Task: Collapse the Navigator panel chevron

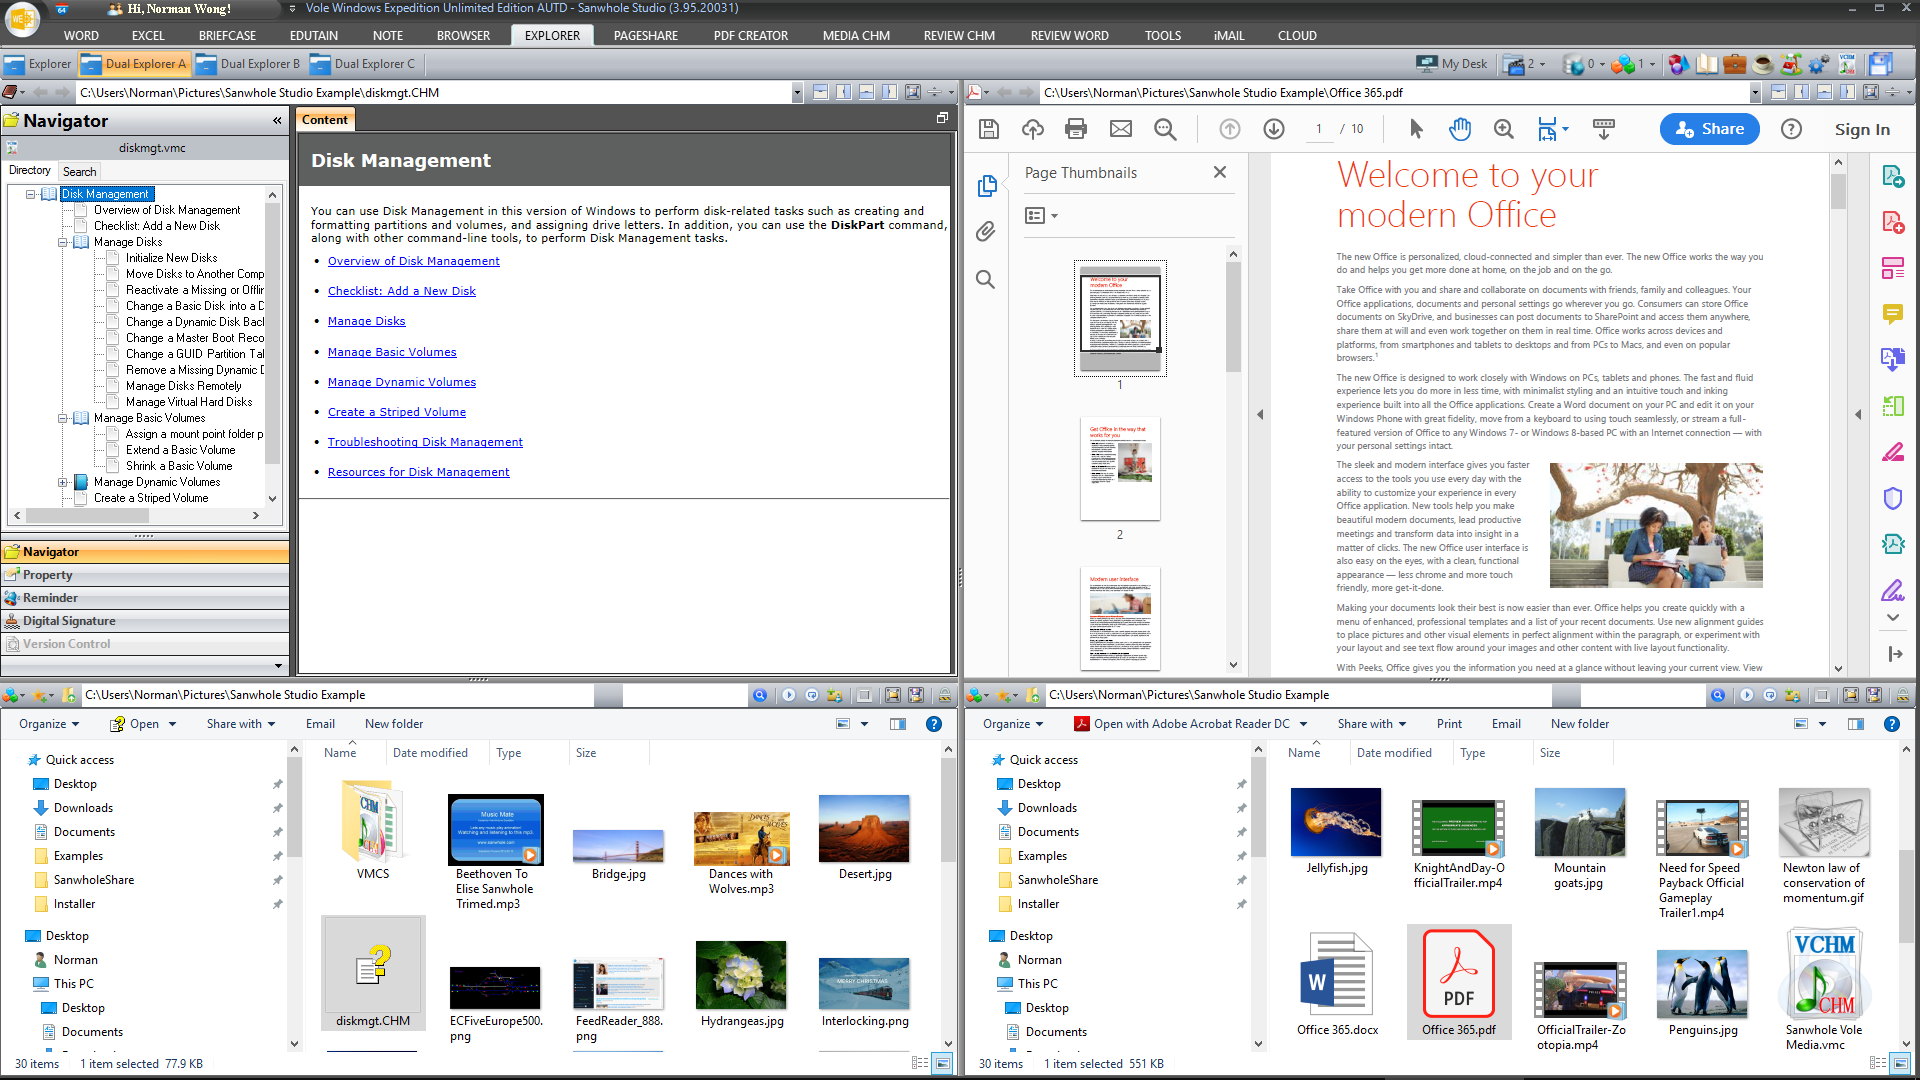Action: [x=277, y=121]
